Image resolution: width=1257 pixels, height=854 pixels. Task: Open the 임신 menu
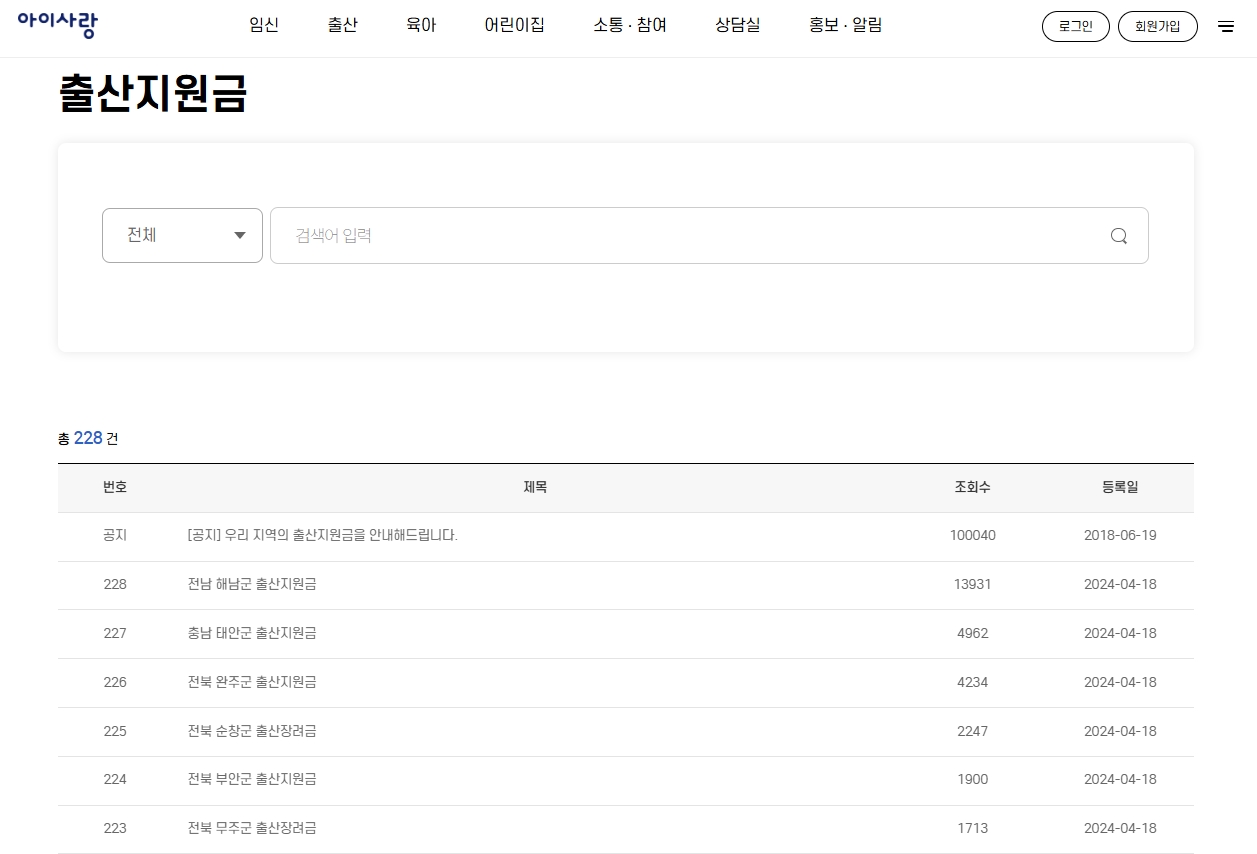click(x=264, y=25)
